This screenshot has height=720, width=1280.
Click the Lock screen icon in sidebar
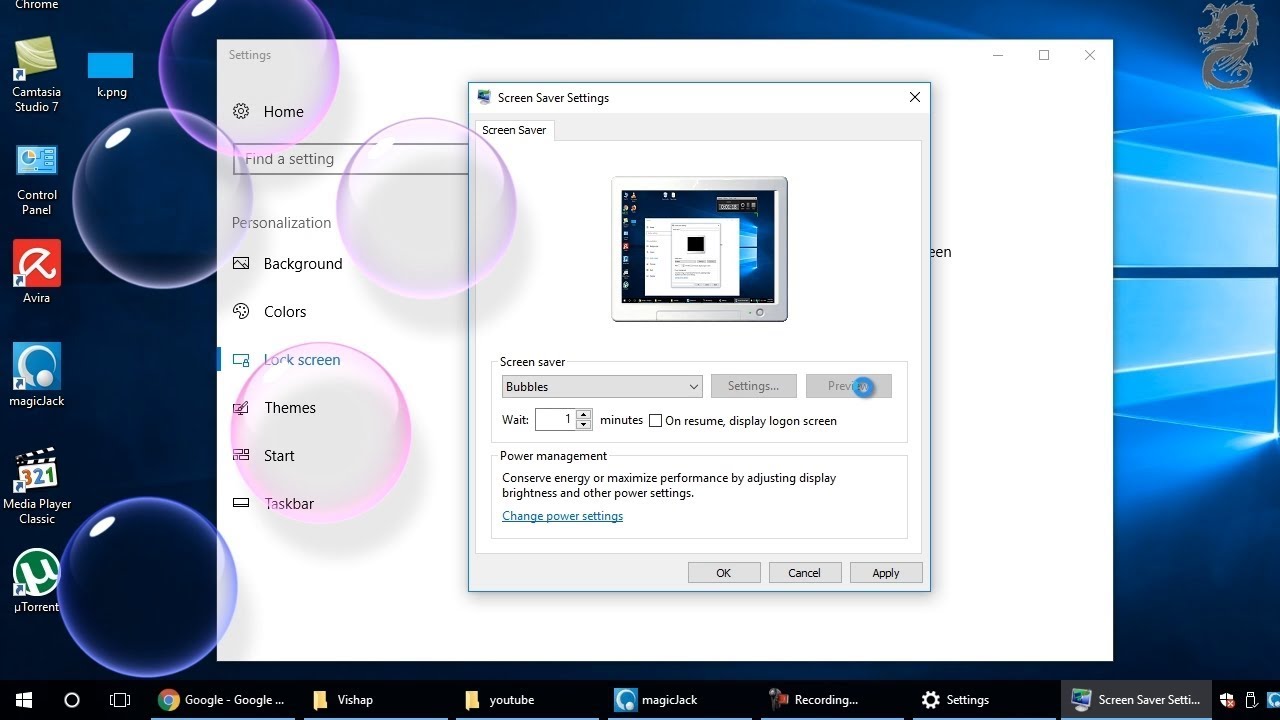tap(241, 360)
